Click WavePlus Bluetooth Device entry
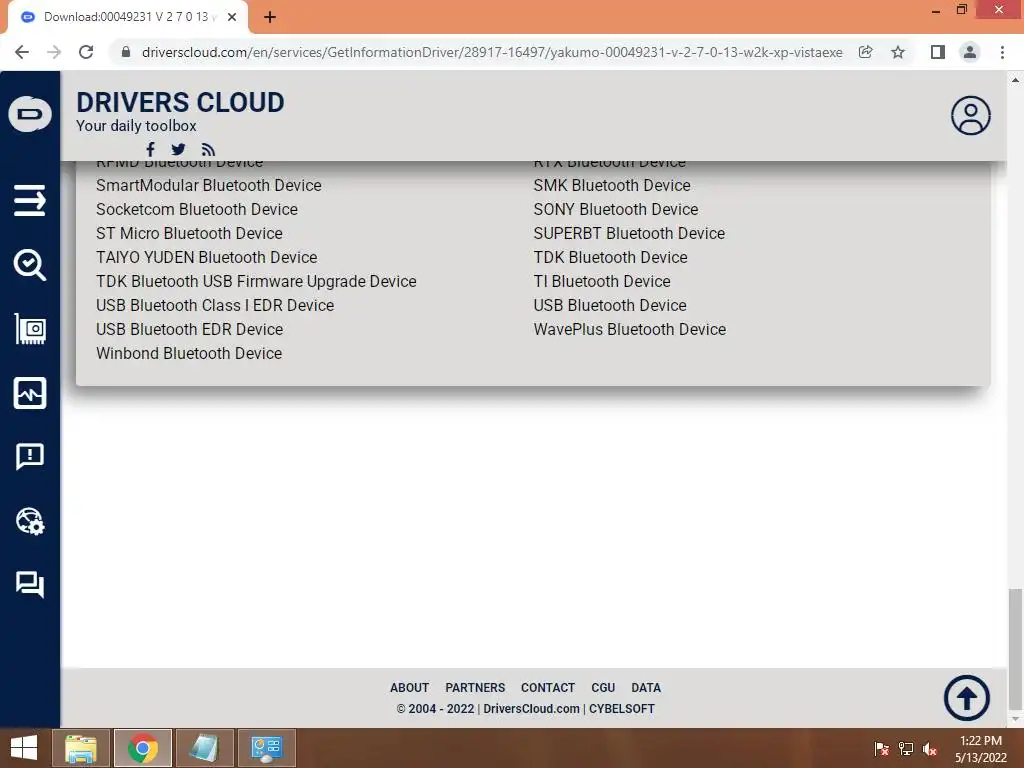This screenshot has height=768, width=1024. point(630,330)
